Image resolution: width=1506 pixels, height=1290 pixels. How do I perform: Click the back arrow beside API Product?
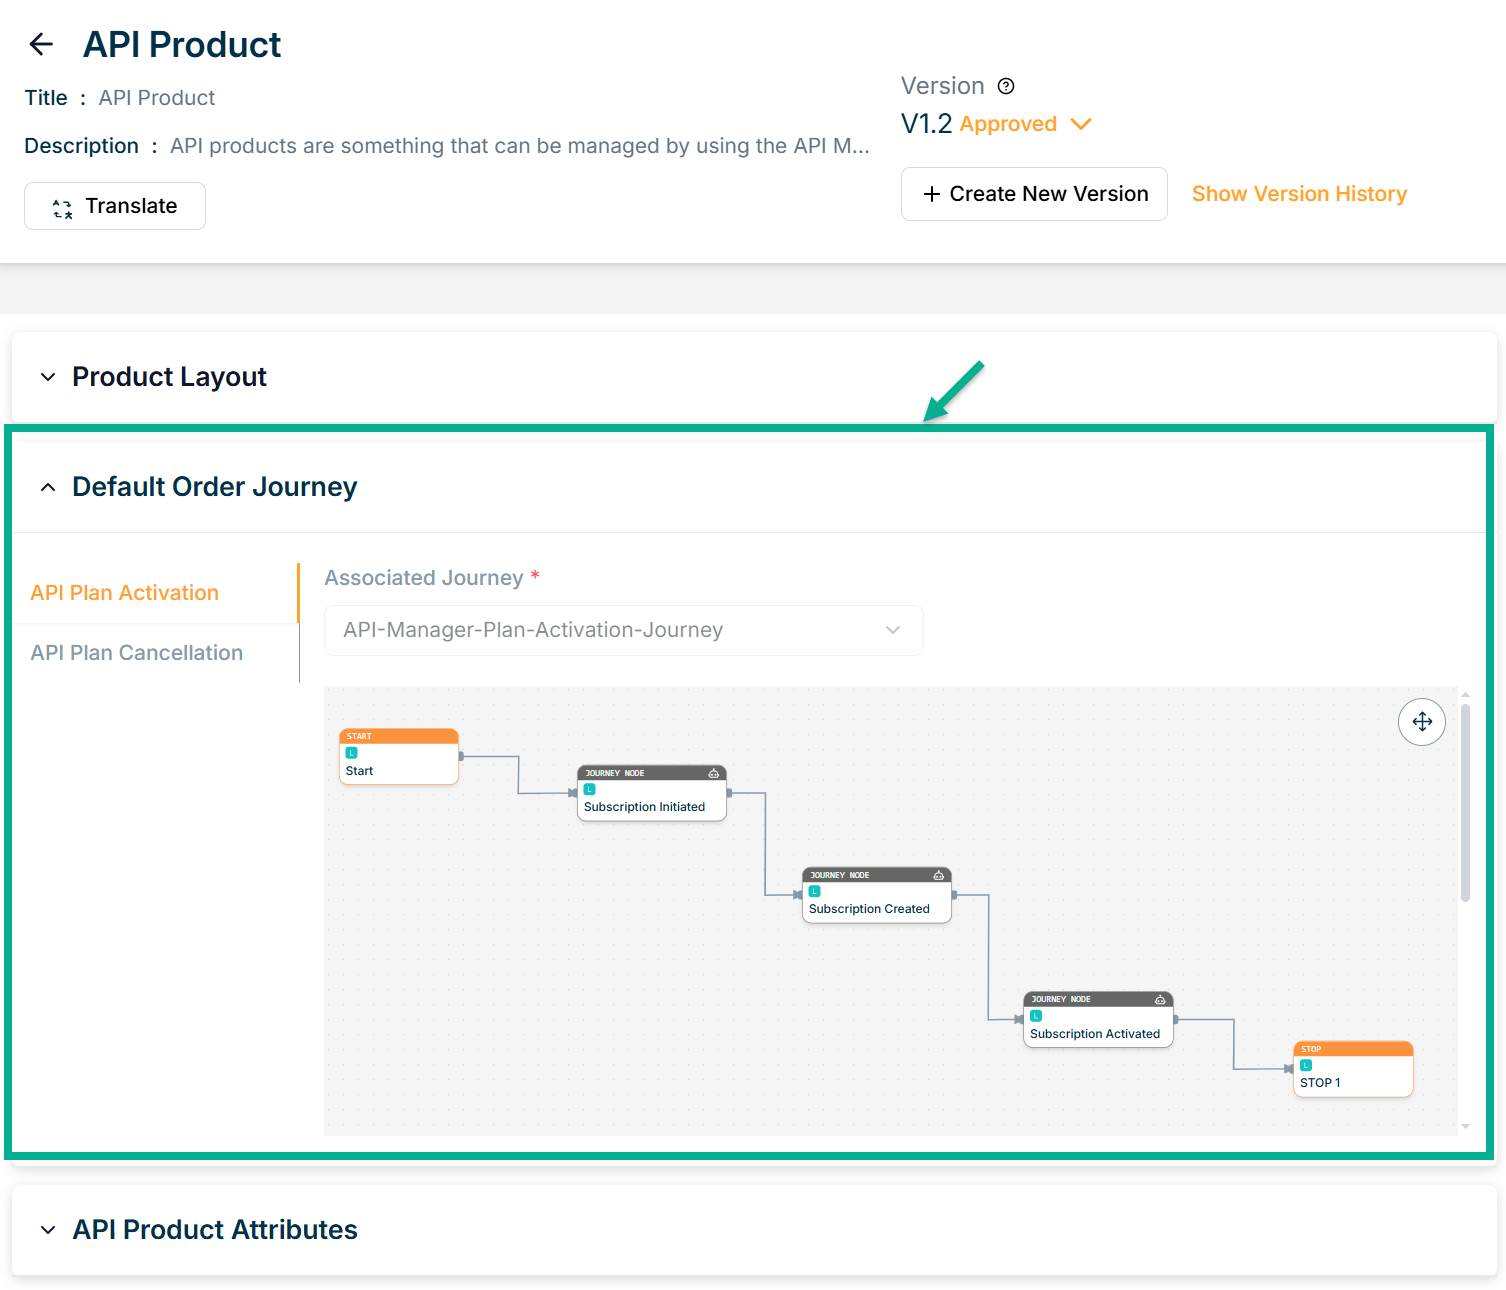click(41, 44)
